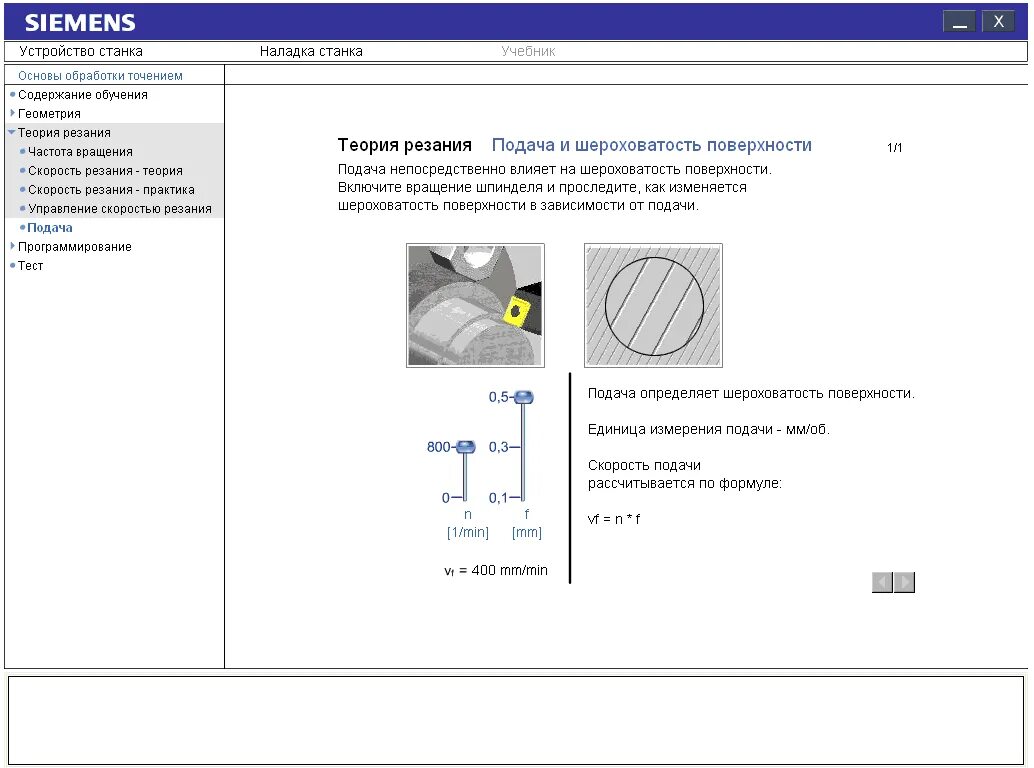
Task: Close the Siemens window
Action: pos(998,22)
